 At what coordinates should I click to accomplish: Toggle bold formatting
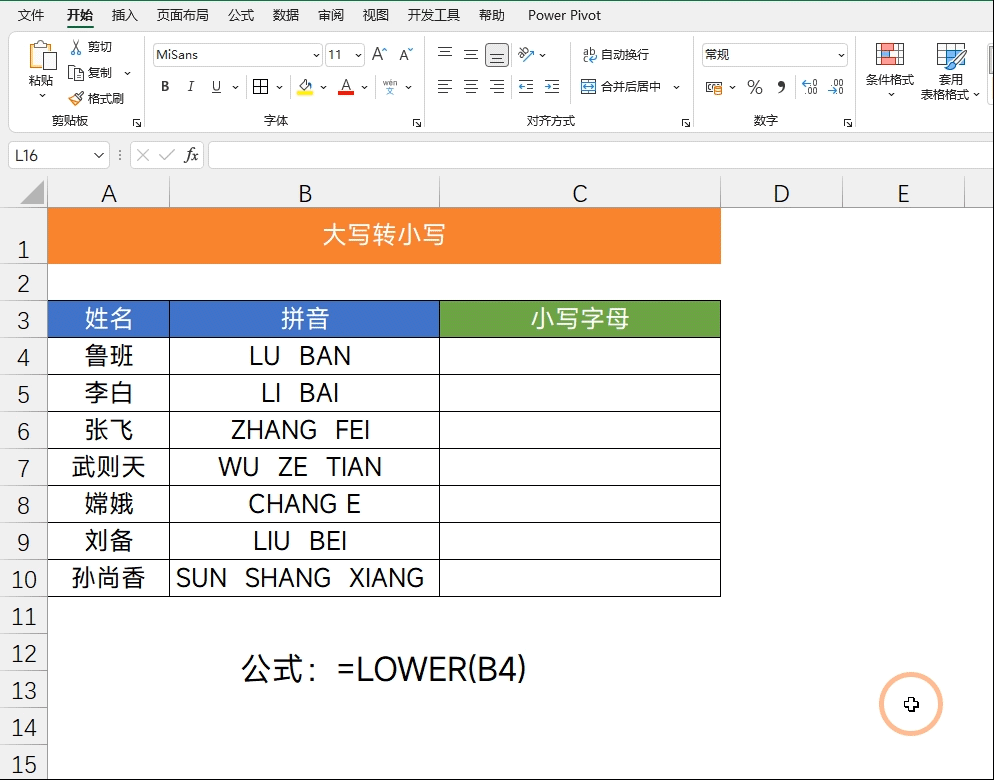164,88
